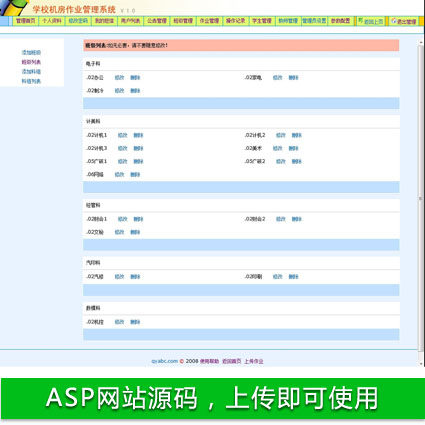Open the 公告管理 menu item
This screenshot has height=425, width=425.
coord(157,21)
